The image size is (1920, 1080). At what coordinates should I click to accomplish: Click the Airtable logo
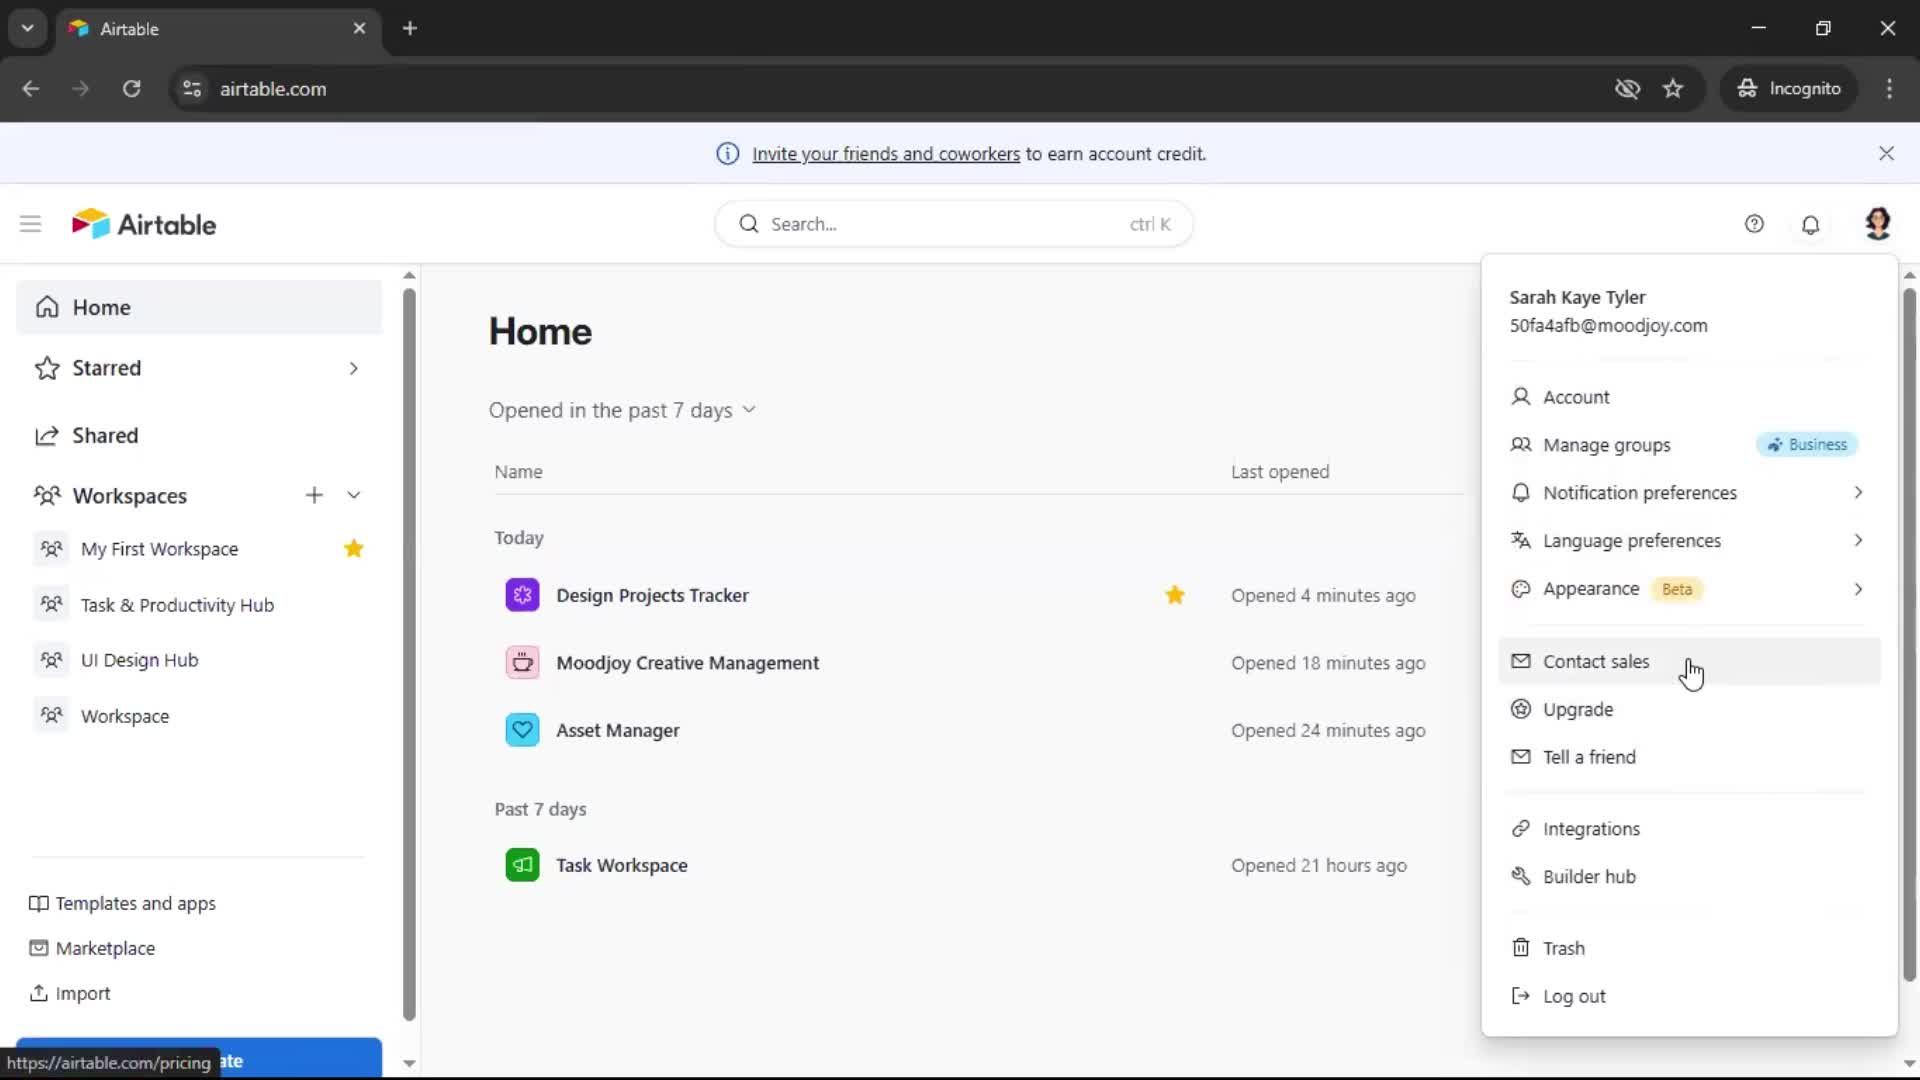(144, 224)
